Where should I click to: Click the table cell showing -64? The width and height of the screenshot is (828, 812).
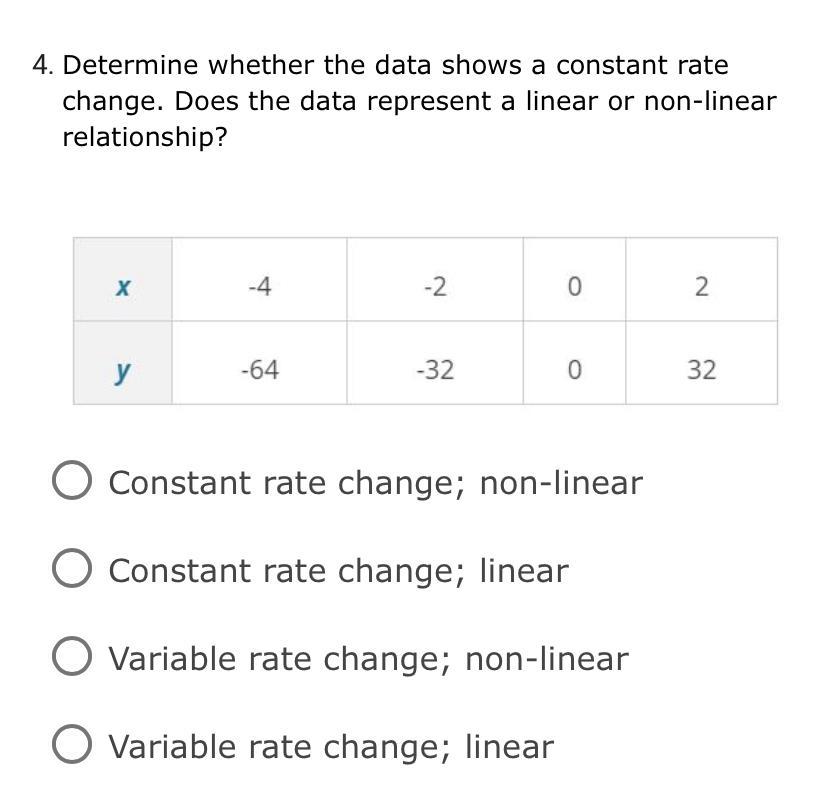point(259,371)
